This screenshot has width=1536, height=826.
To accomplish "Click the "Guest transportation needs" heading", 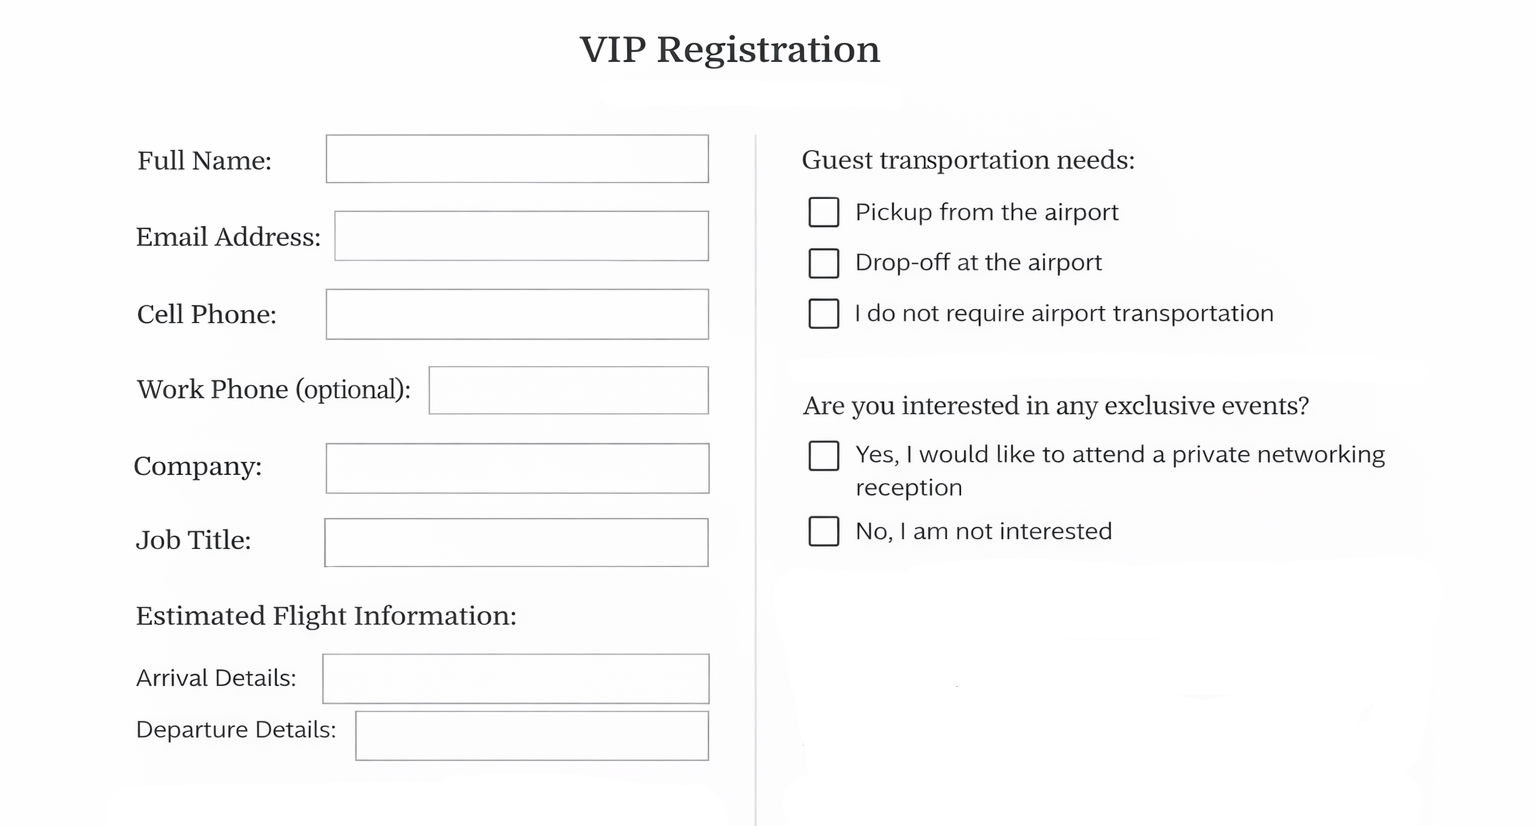I will click(x=968, y=160).
